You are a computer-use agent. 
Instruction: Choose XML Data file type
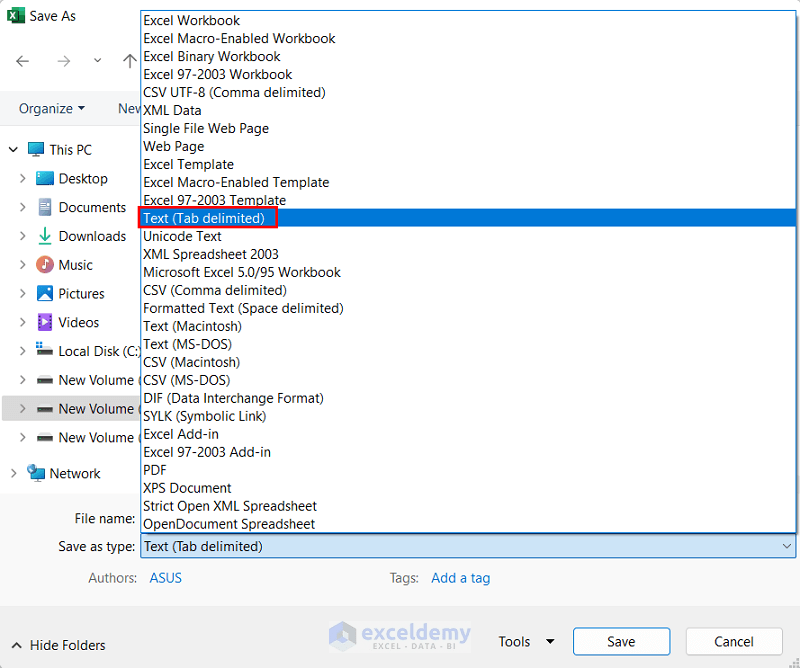[468, 110]
